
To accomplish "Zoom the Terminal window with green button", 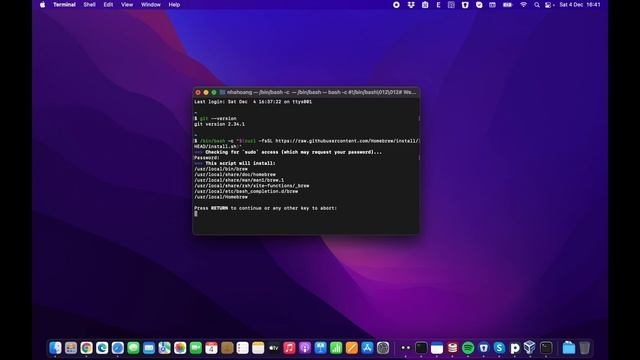I will 213,93.
